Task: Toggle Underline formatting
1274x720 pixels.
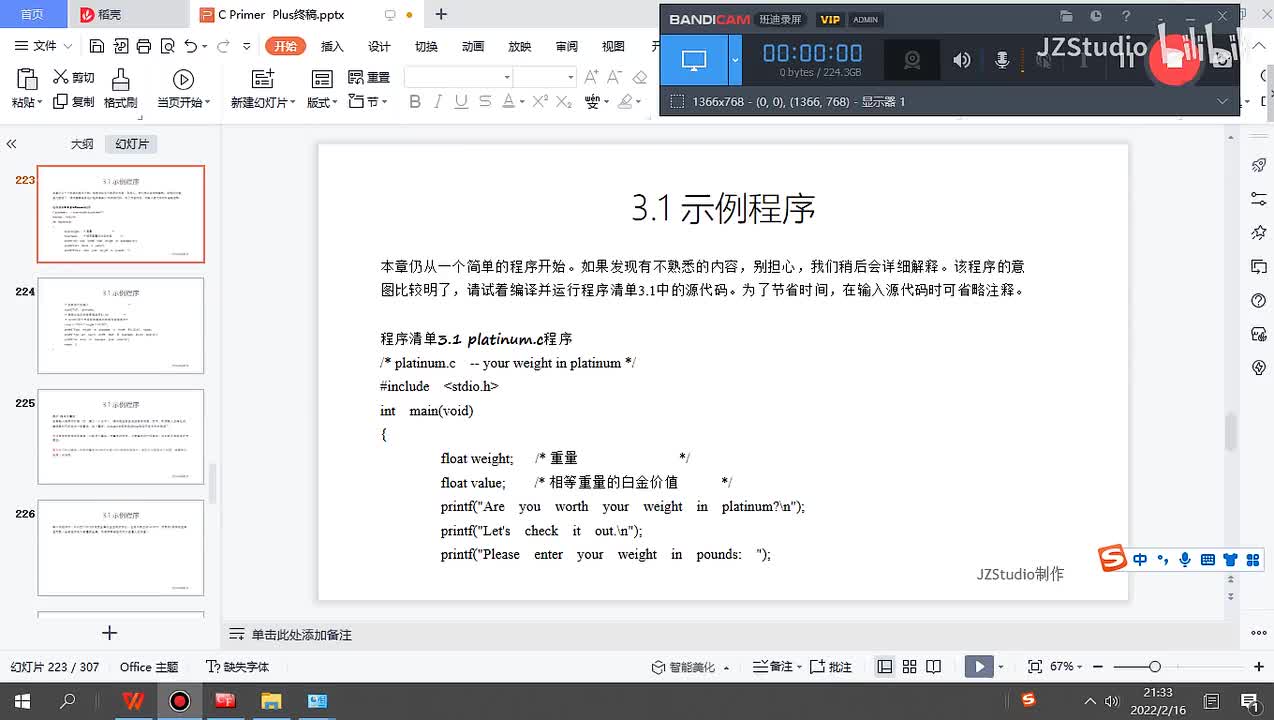Action: tap(461, 102)
